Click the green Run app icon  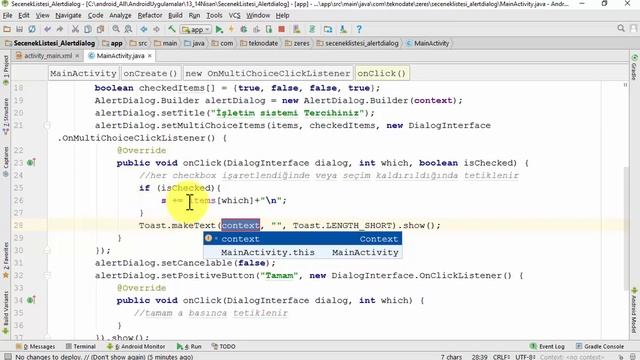coord(219,29)
